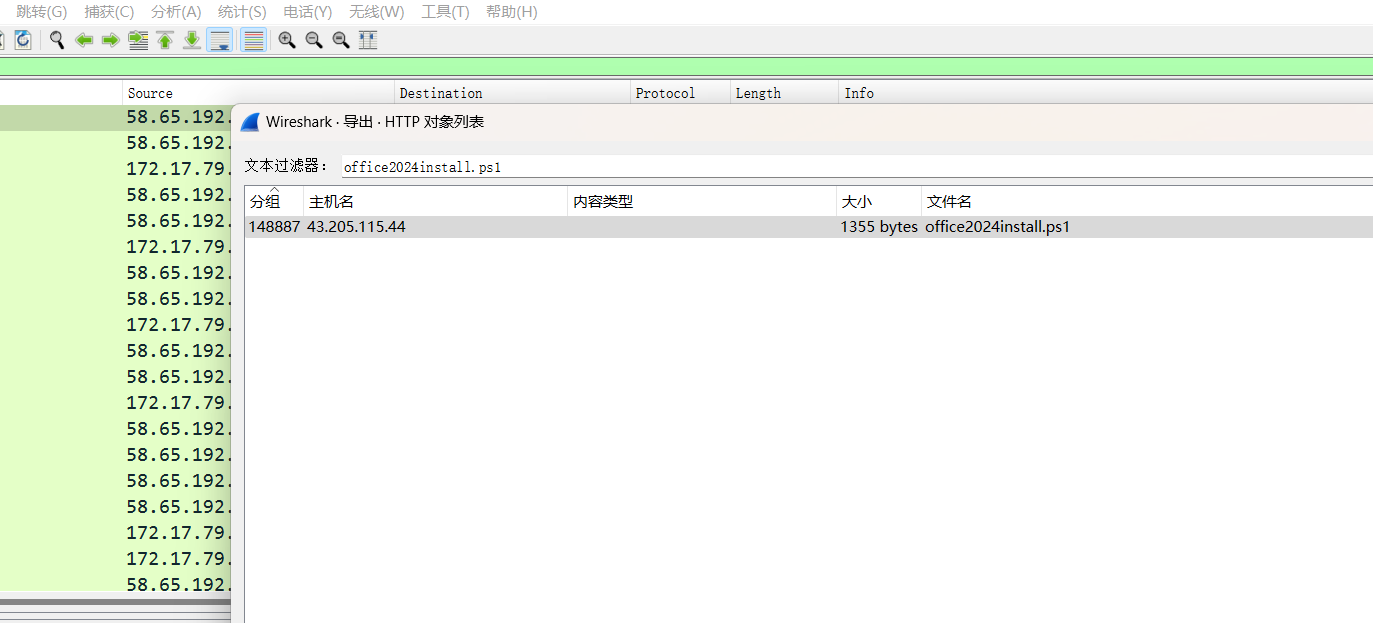The height and width of the screenshot is (623, 1373).
Task: Sort object list by 大小 column
Action: tap(879, 201)
